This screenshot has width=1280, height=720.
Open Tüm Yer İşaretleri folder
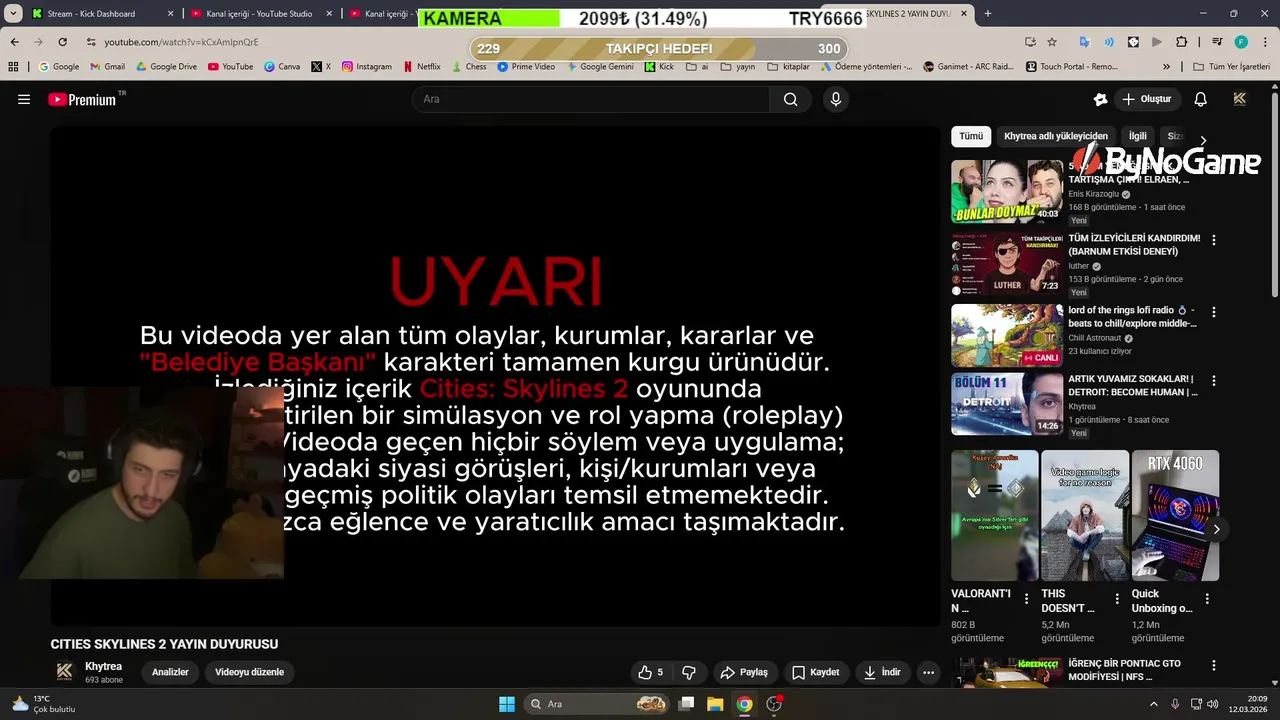(x=1232, y=66)
